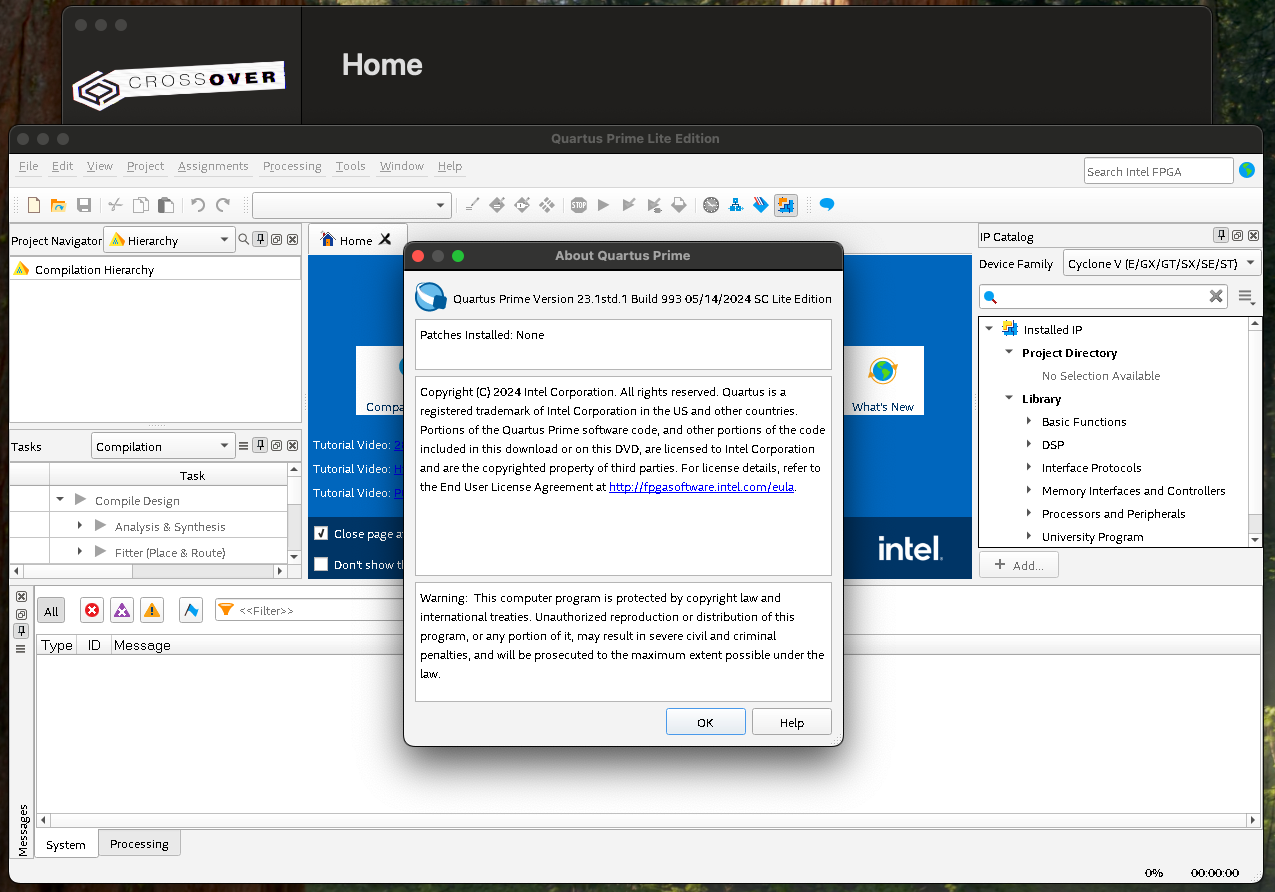Viewport: 1275px width, 892px height.
Task: Open the fpgasoftware.intel.com/eula link
Action: (x=701, y=487)
